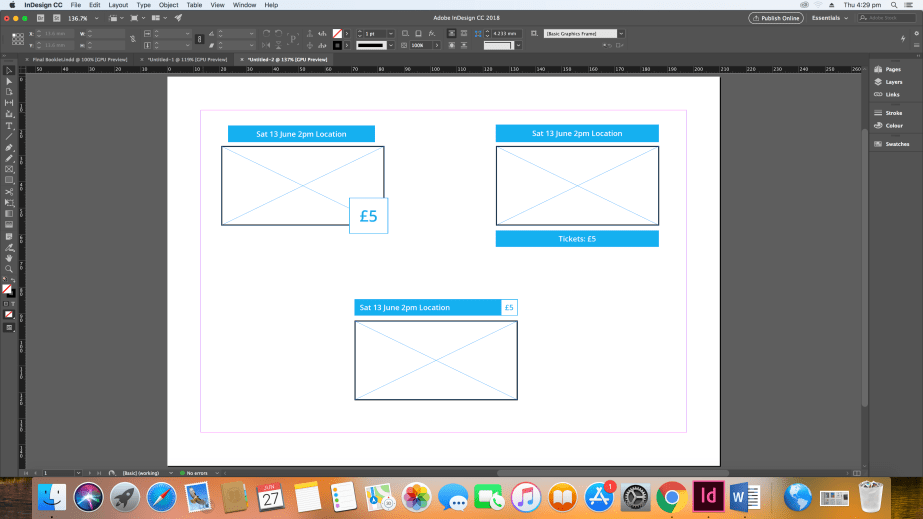The height and width of the screenshot is (519, 923).
Task: Select the Selection tool arrow
Action: click(x=9, y=71)
